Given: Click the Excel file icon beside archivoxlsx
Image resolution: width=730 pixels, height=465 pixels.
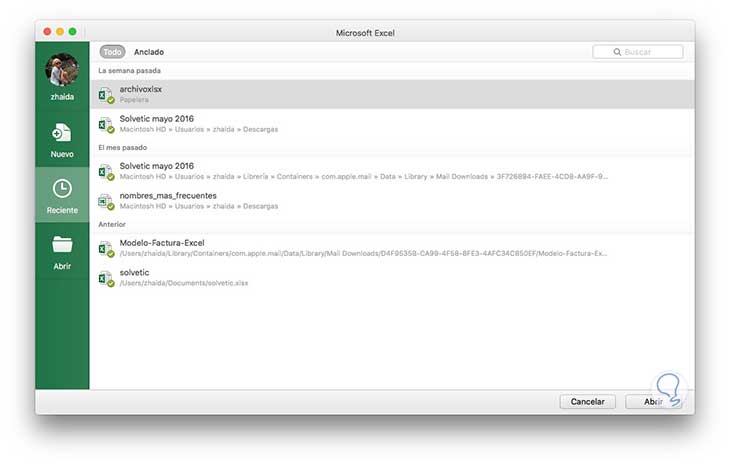Looking at the screenshot, I should [105, 94].
